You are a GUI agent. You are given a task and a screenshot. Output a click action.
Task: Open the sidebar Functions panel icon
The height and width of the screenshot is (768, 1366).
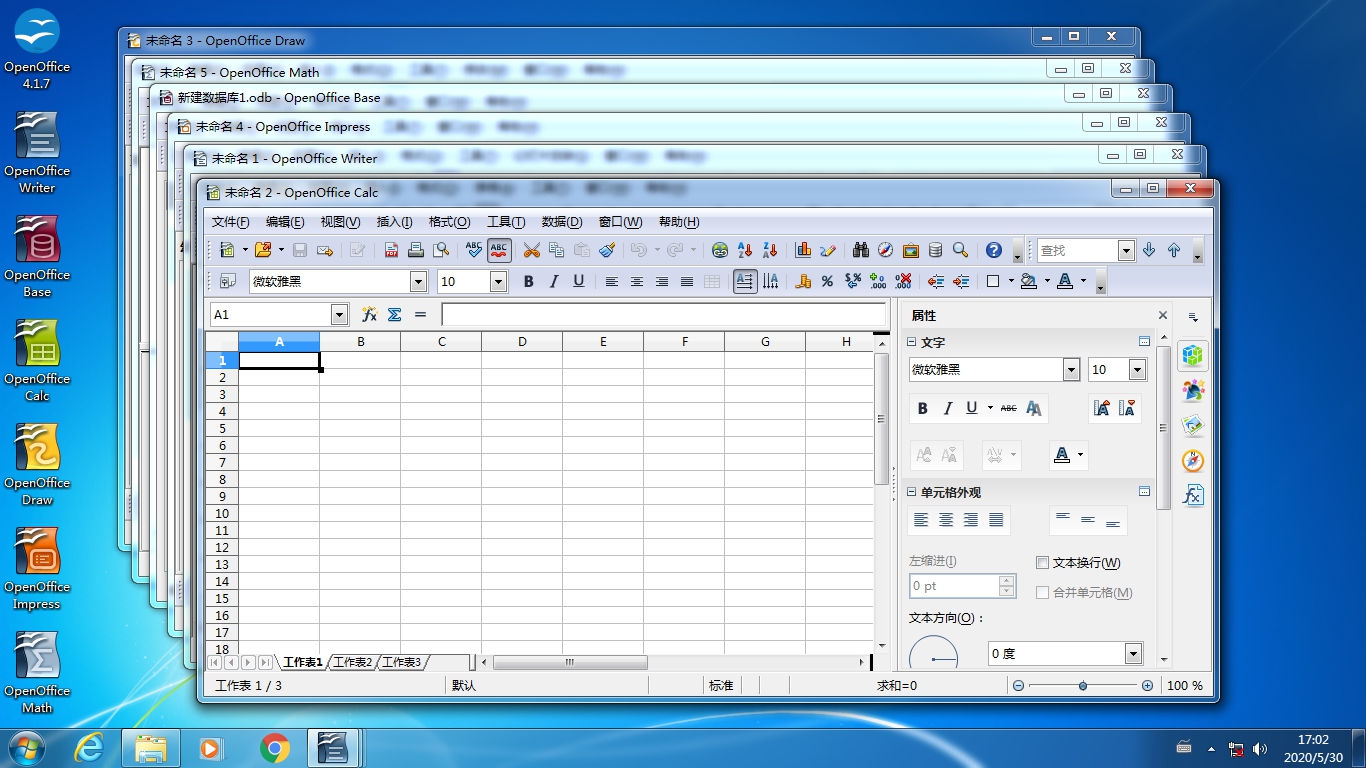[x=1192, y=496]
